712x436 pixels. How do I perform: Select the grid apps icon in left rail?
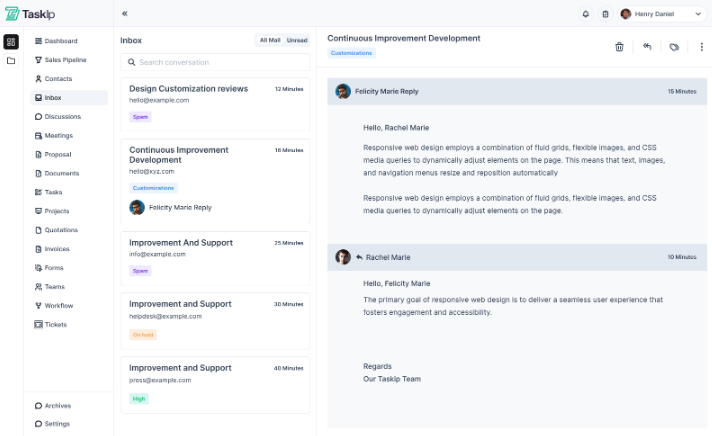(x=11, y=42)
